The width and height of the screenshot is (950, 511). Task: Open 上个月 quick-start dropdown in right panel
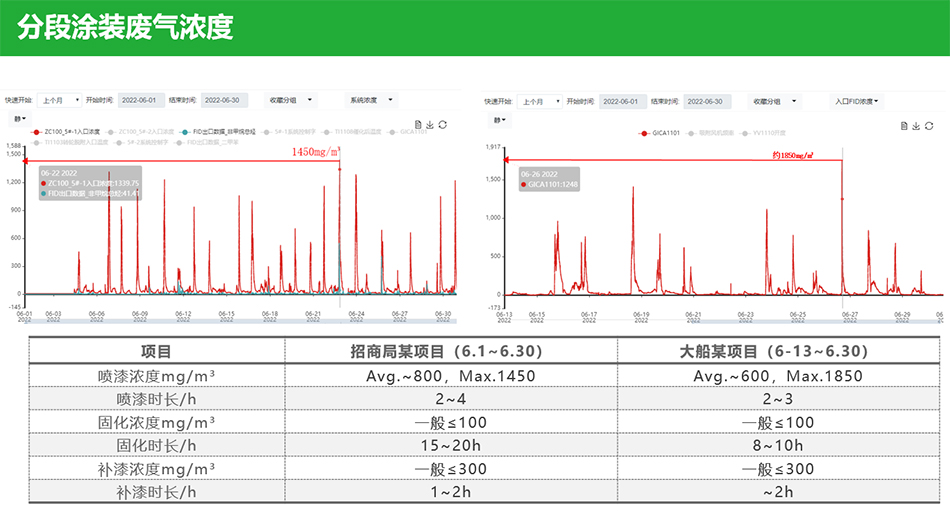pos(540,101)
